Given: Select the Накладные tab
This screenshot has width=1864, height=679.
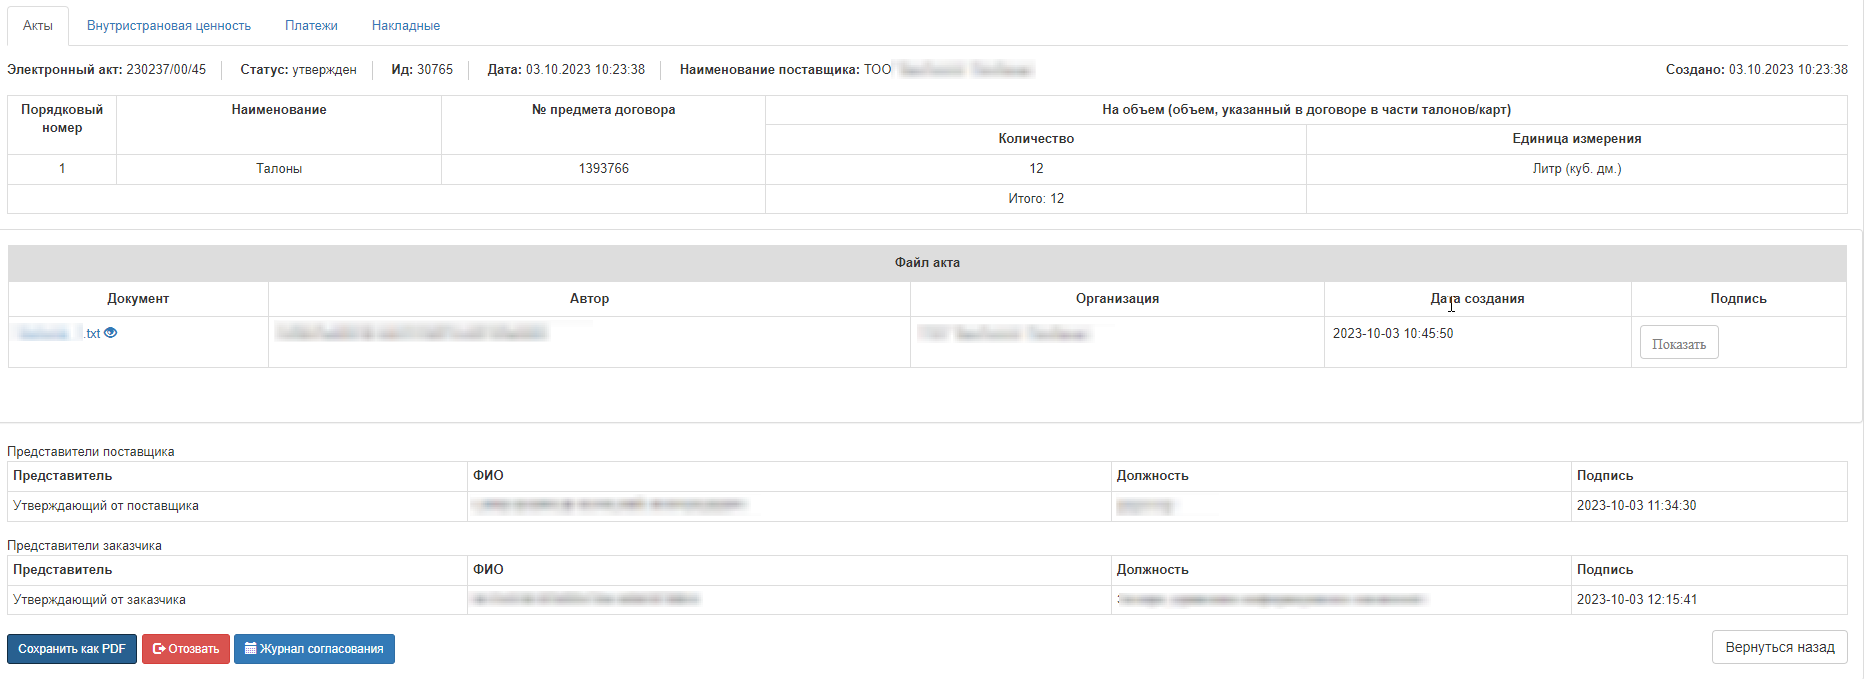Looking at the screenshot, I should tap(406, 26).
